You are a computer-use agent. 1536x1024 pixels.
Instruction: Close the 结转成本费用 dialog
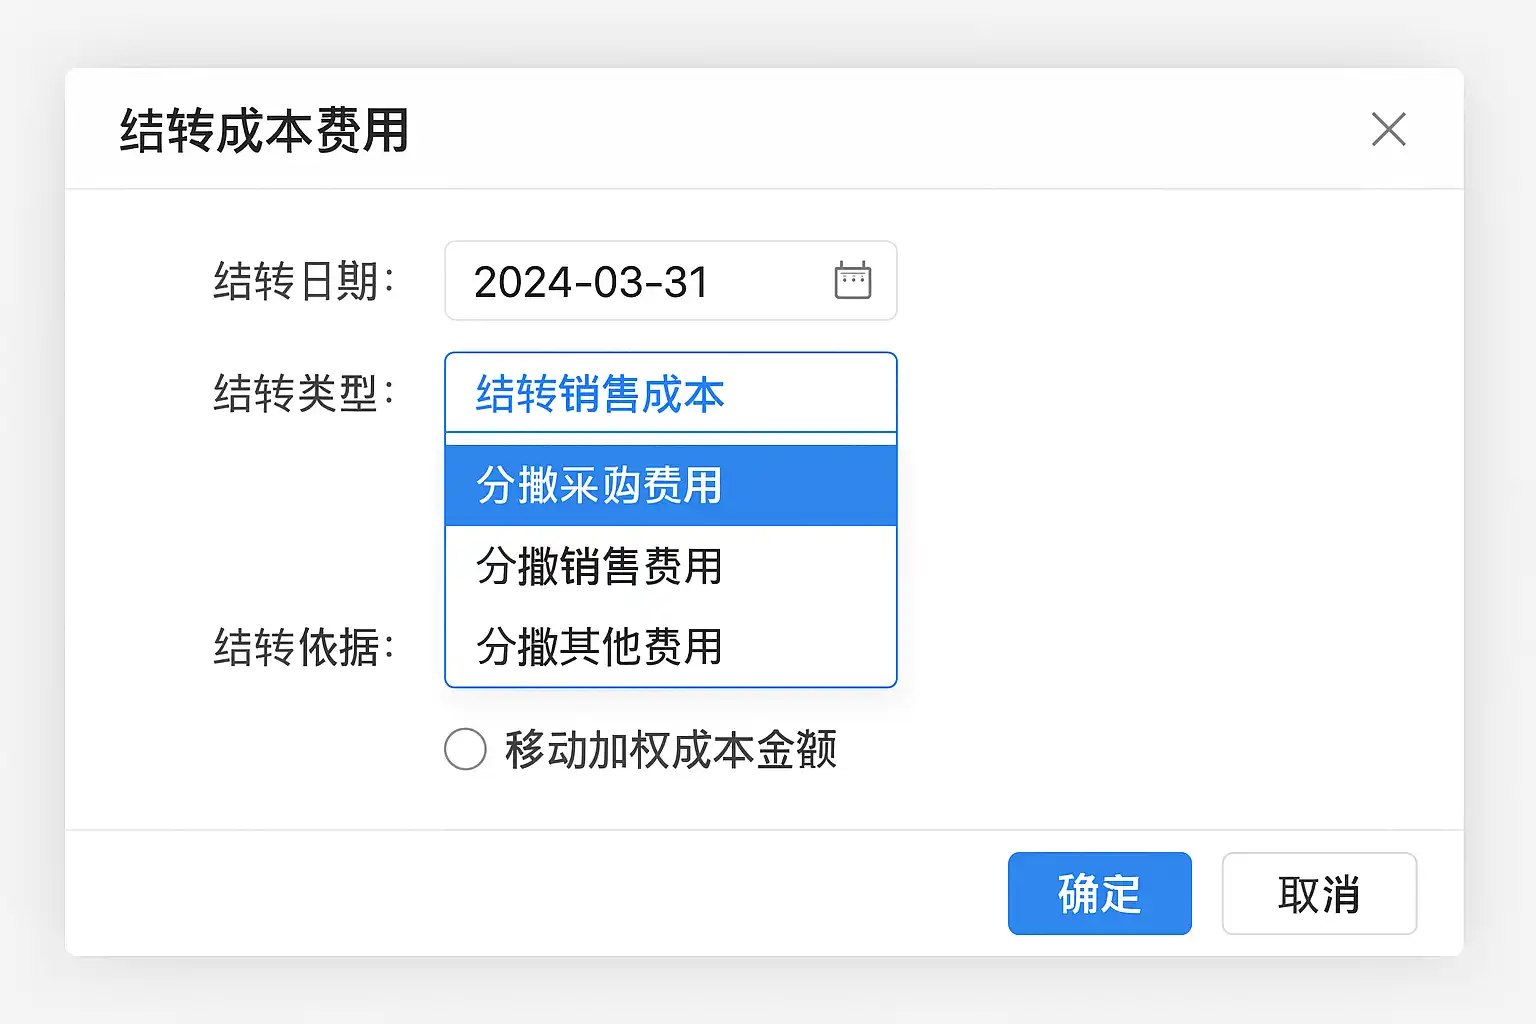tap(1388, 129)
